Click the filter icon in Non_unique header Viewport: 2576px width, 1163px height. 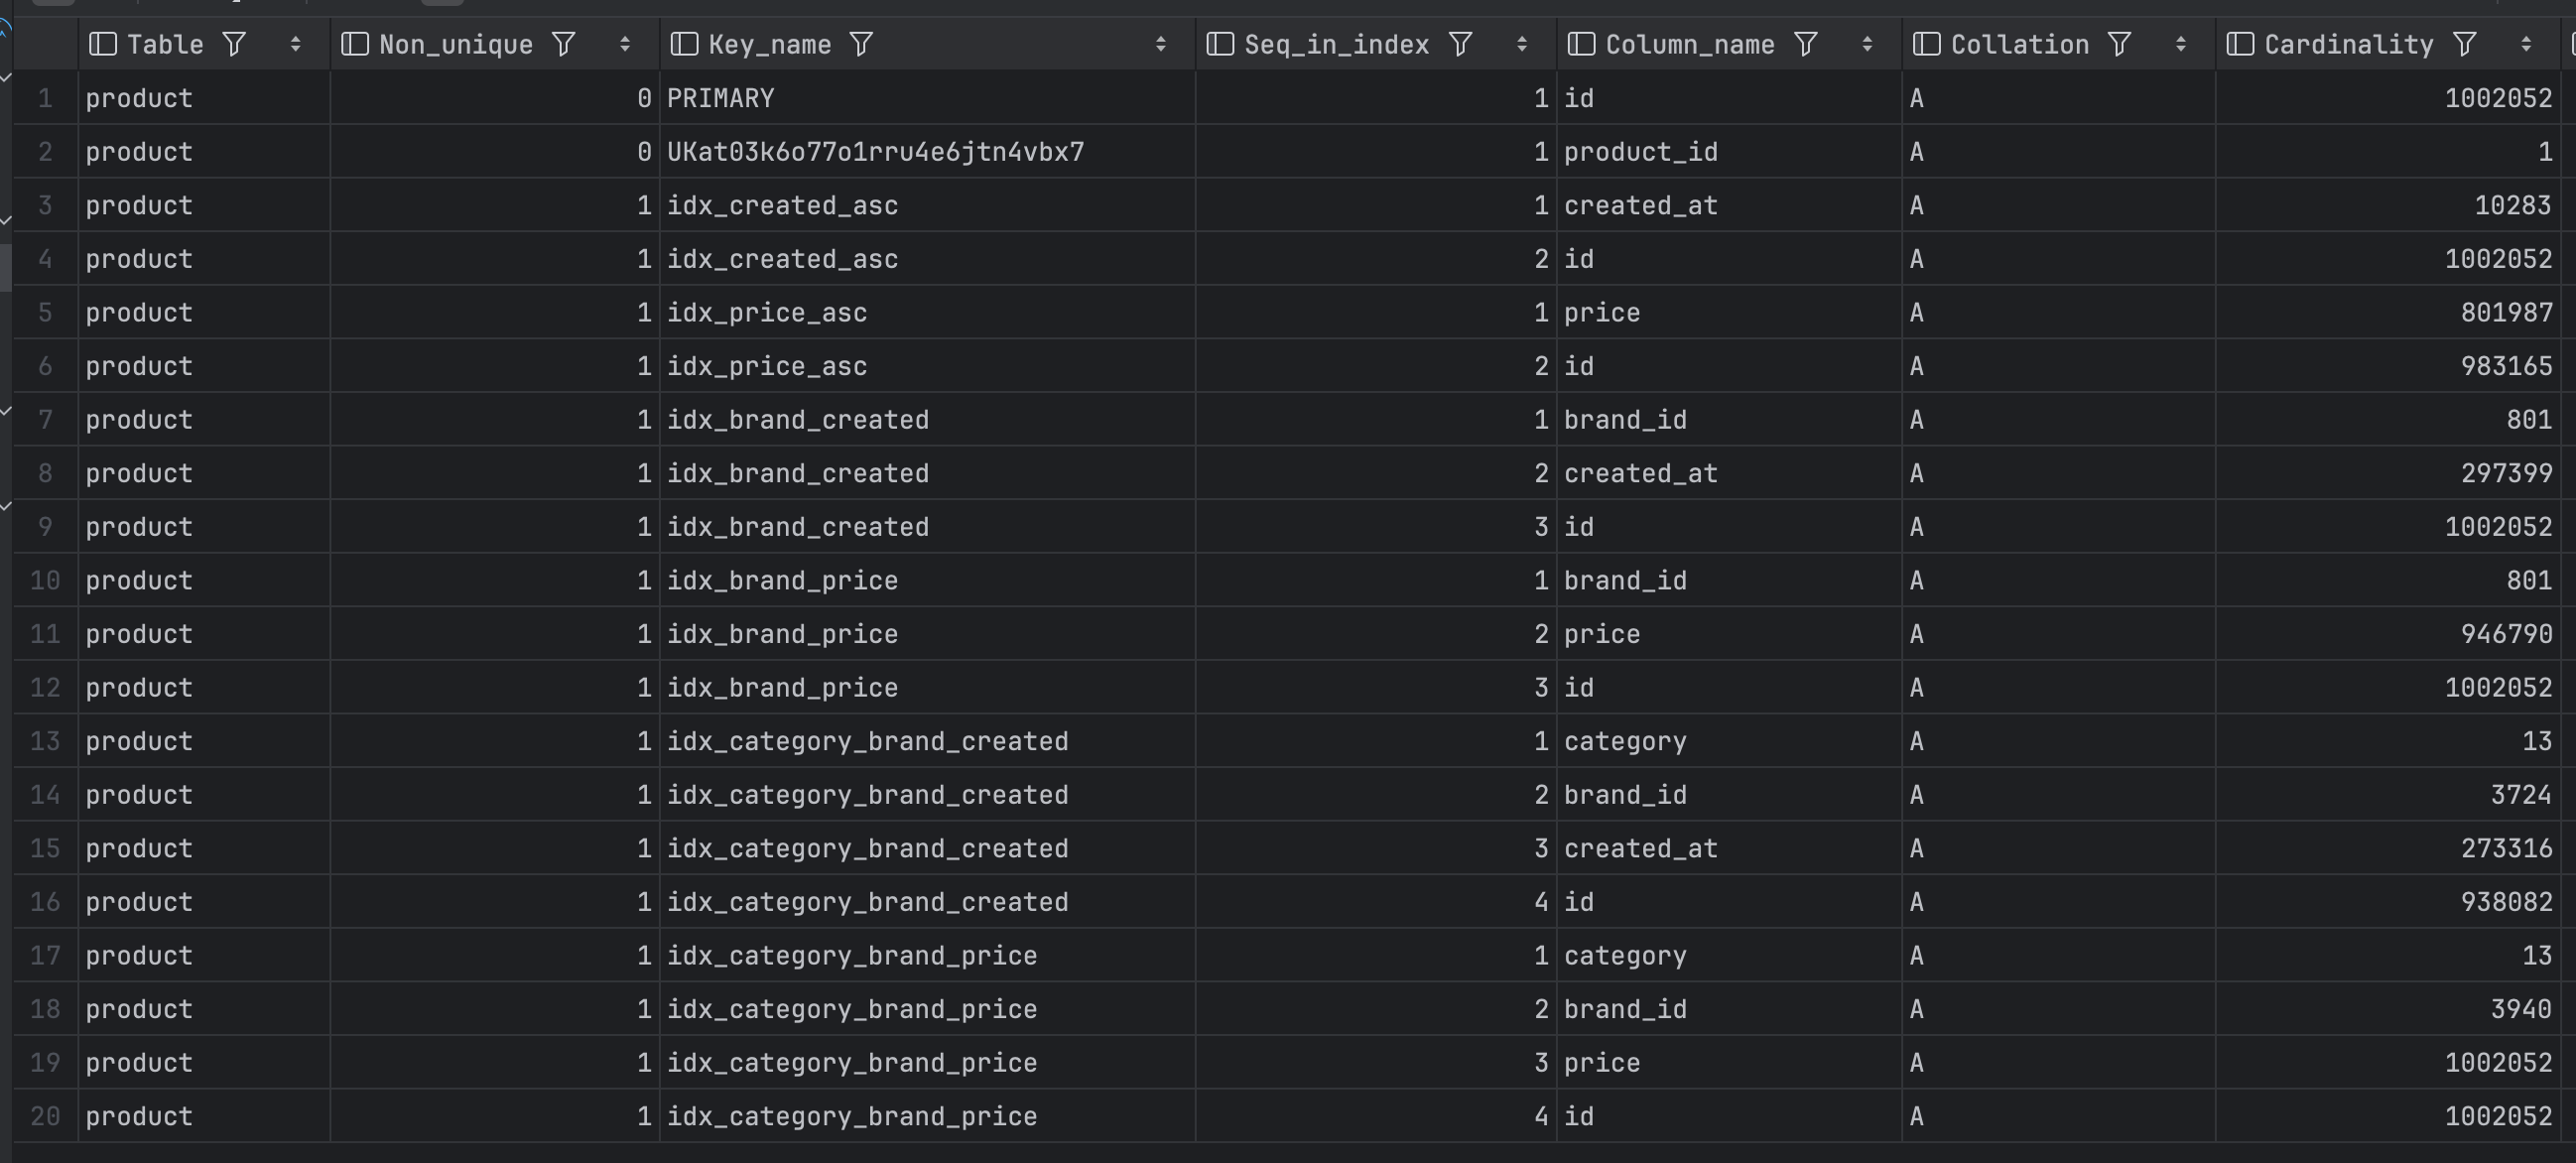click(x=564, y=44)
